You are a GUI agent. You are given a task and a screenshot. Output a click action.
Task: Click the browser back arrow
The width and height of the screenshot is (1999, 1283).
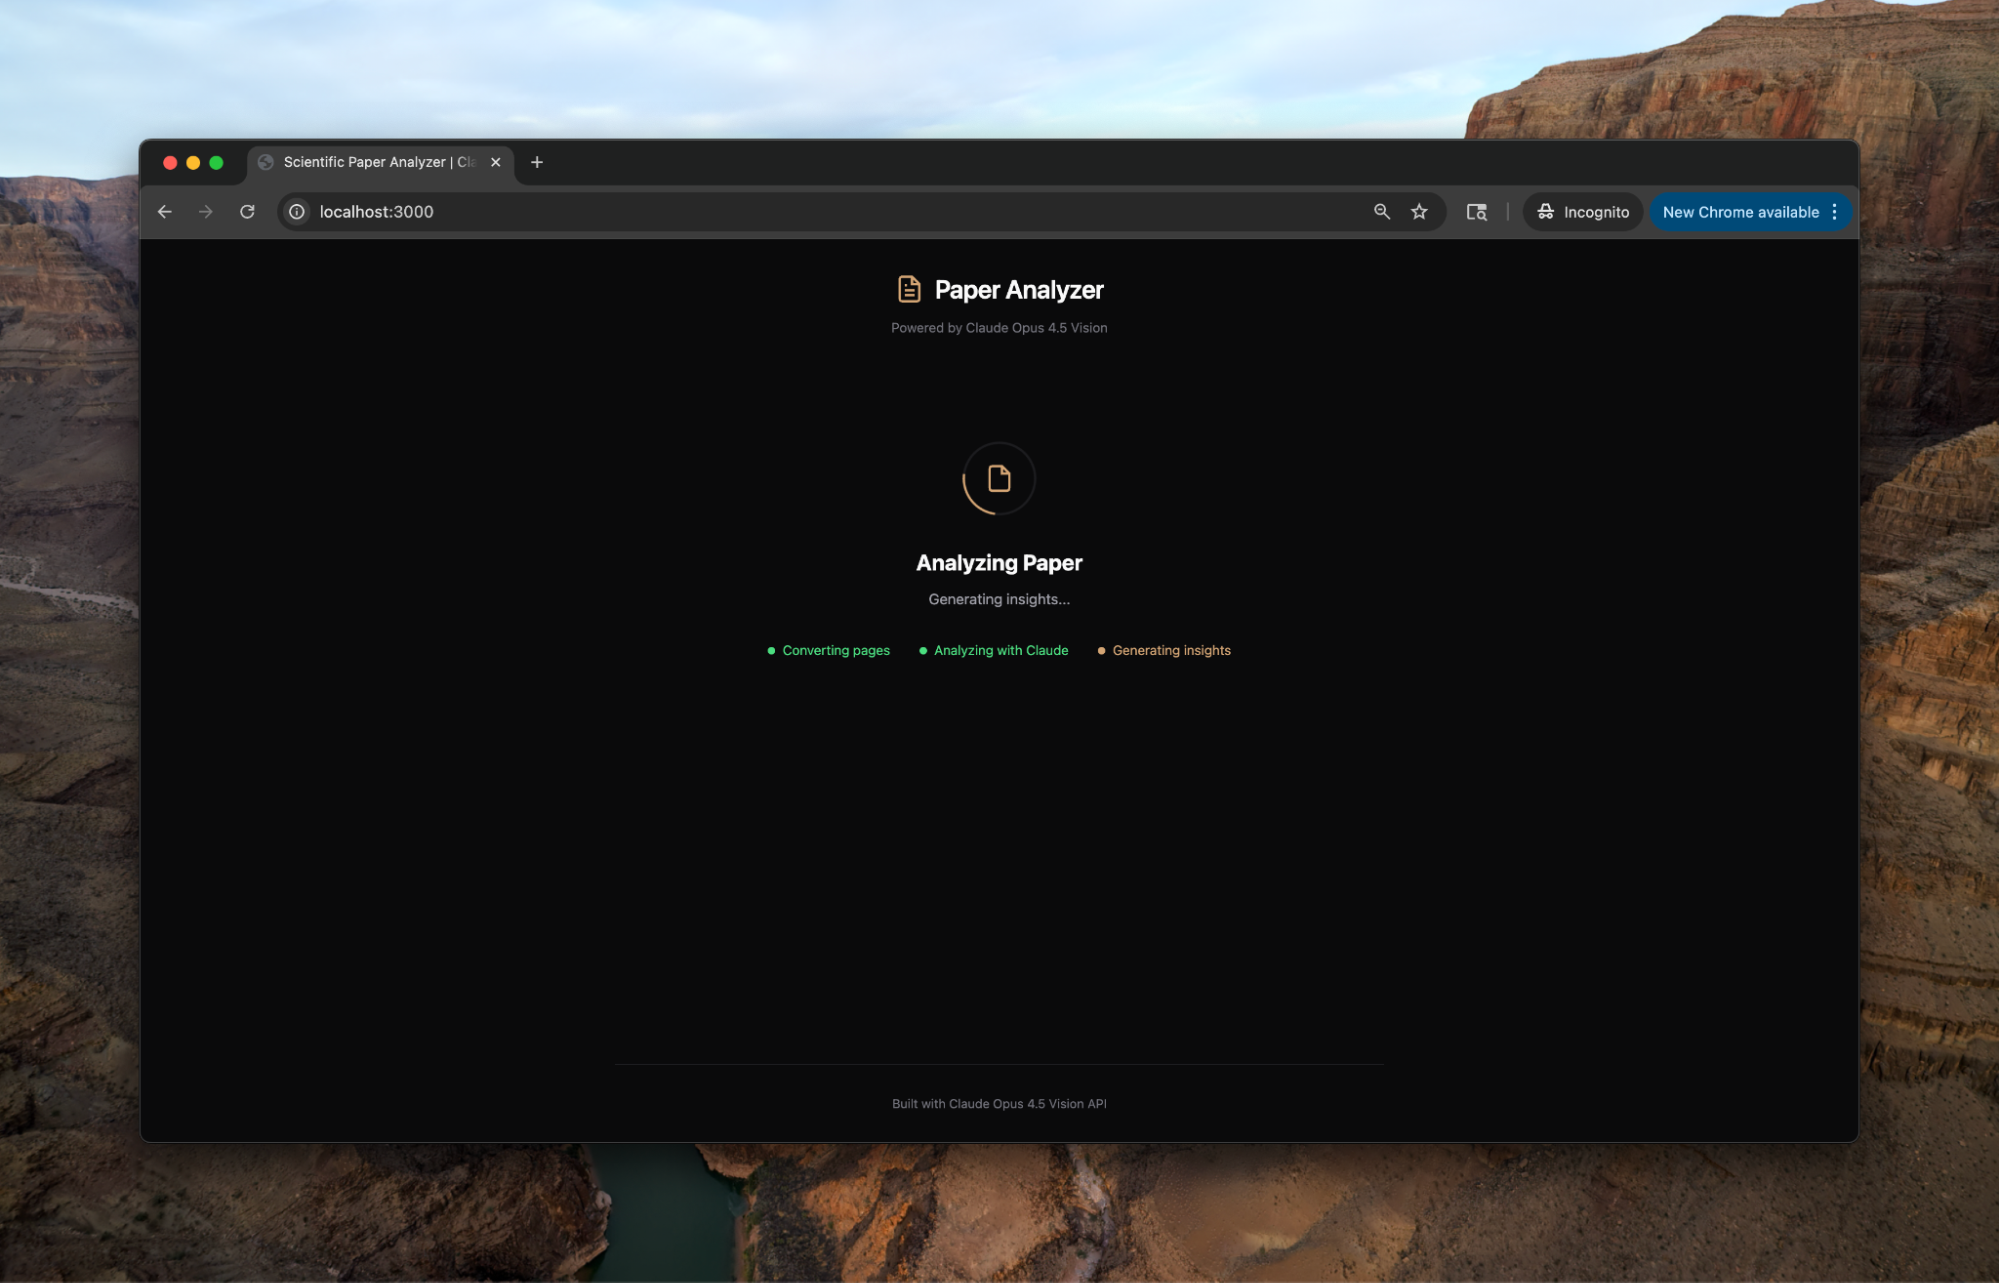point(165,212)
